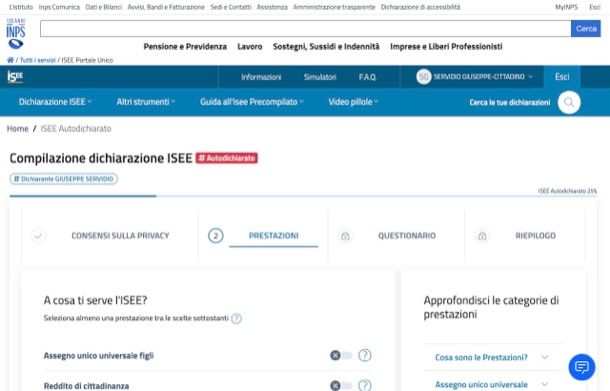The width and height of the screenshot is (610, 391).
Task: Open the chat assistant bubble icon
Action: pos(582,367)
